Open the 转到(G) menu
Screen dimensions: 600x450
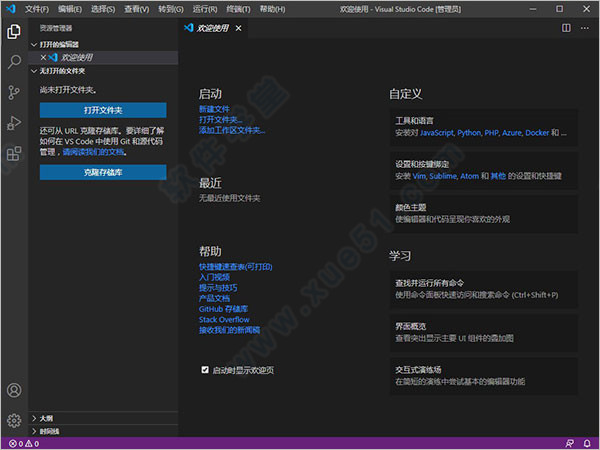(x=171, y=9)
